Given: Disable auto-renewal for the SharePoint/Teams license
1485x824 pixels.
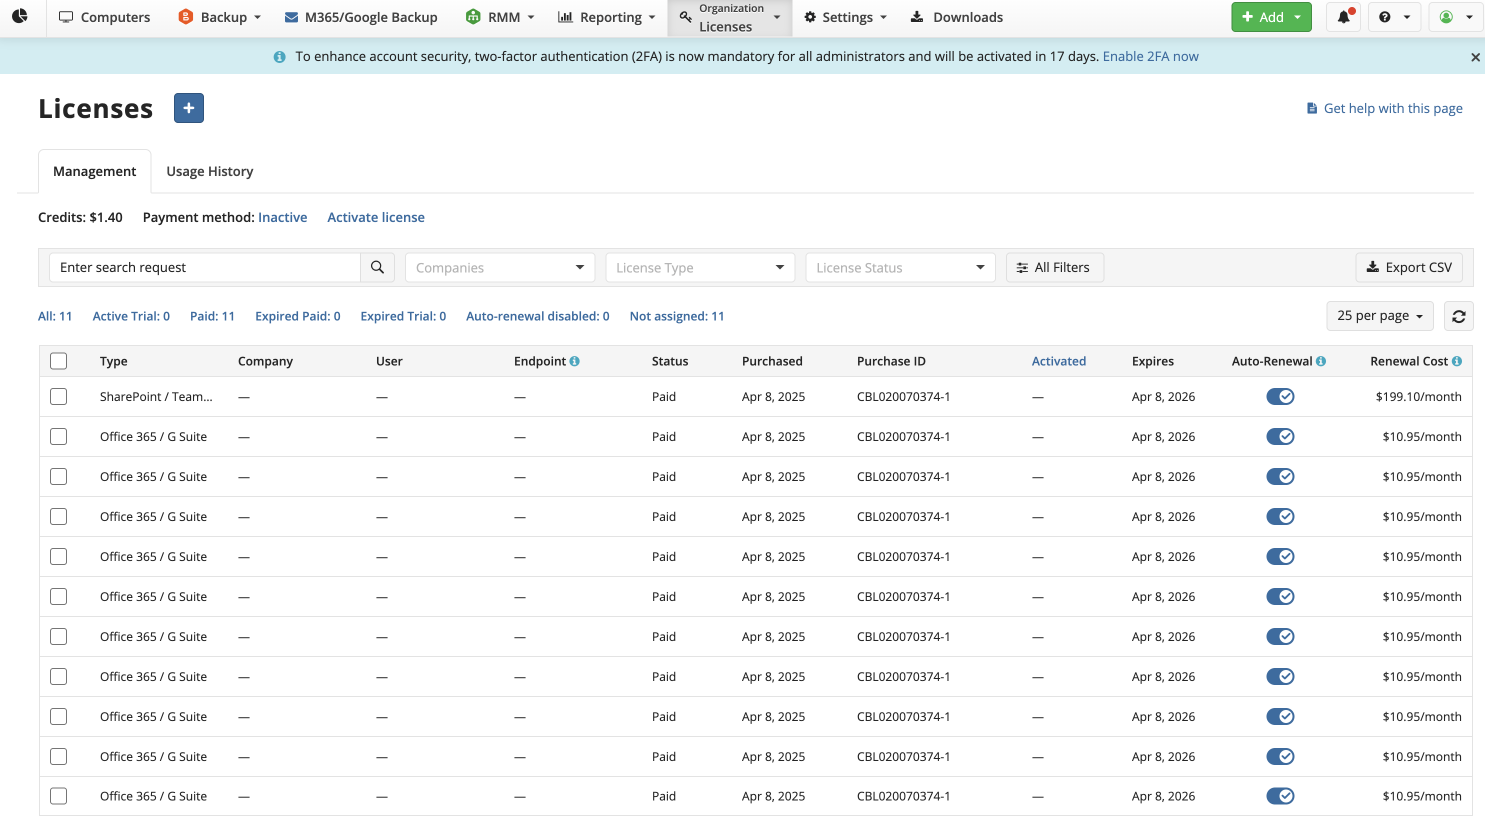Looking at the screenshot, I should click(1280, 396).
